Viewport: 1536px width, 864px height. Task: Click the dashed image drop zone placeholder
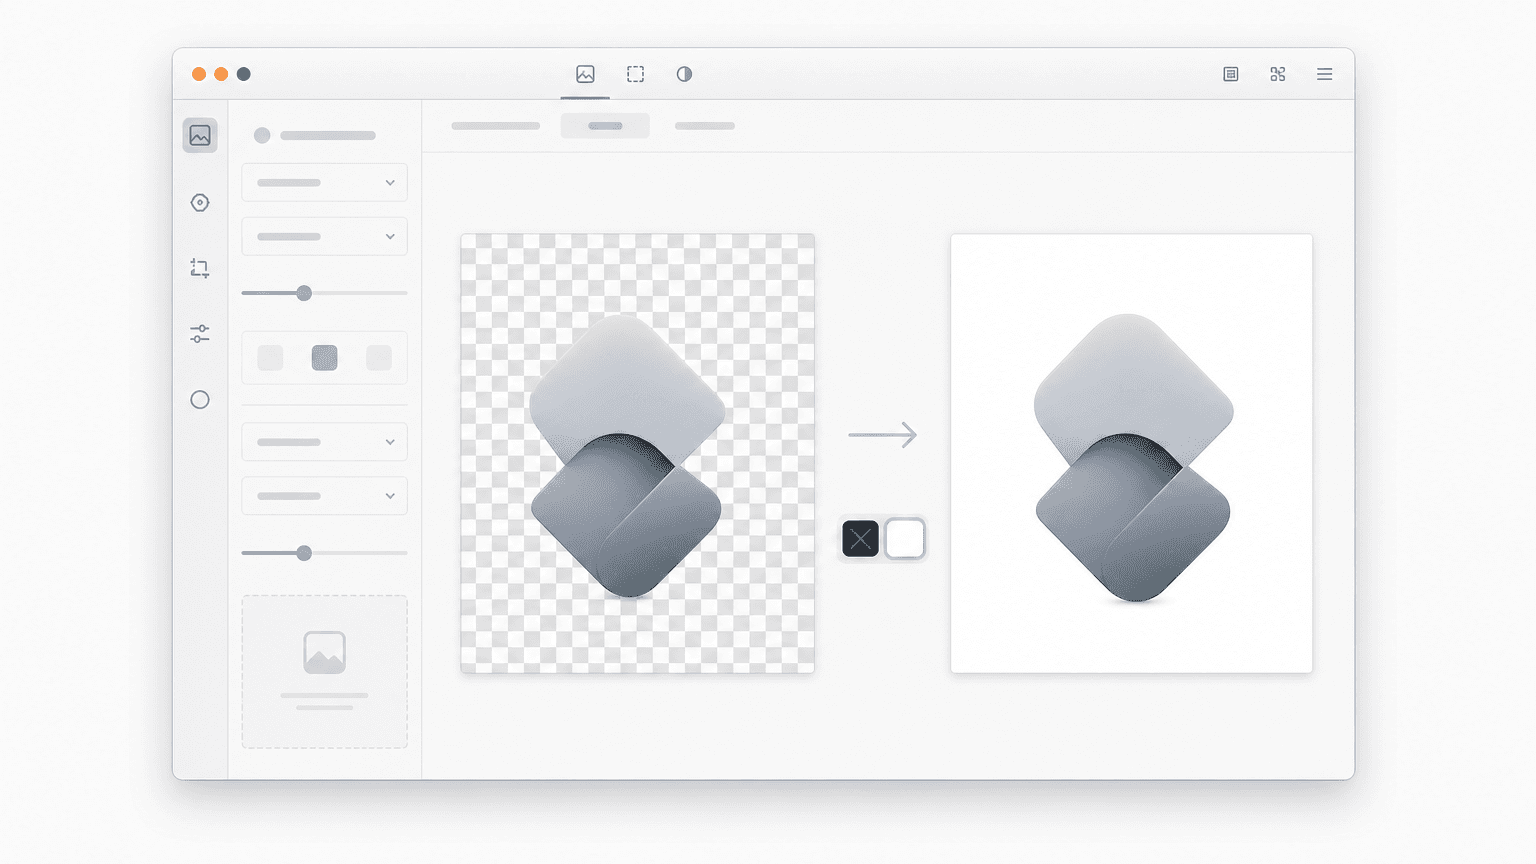pos(325,672)
